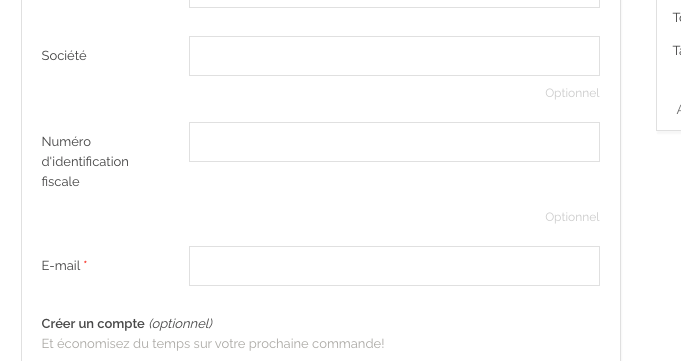
Task: Click the red asterisk next to E-mail
Action: click(x=85, y=262)
